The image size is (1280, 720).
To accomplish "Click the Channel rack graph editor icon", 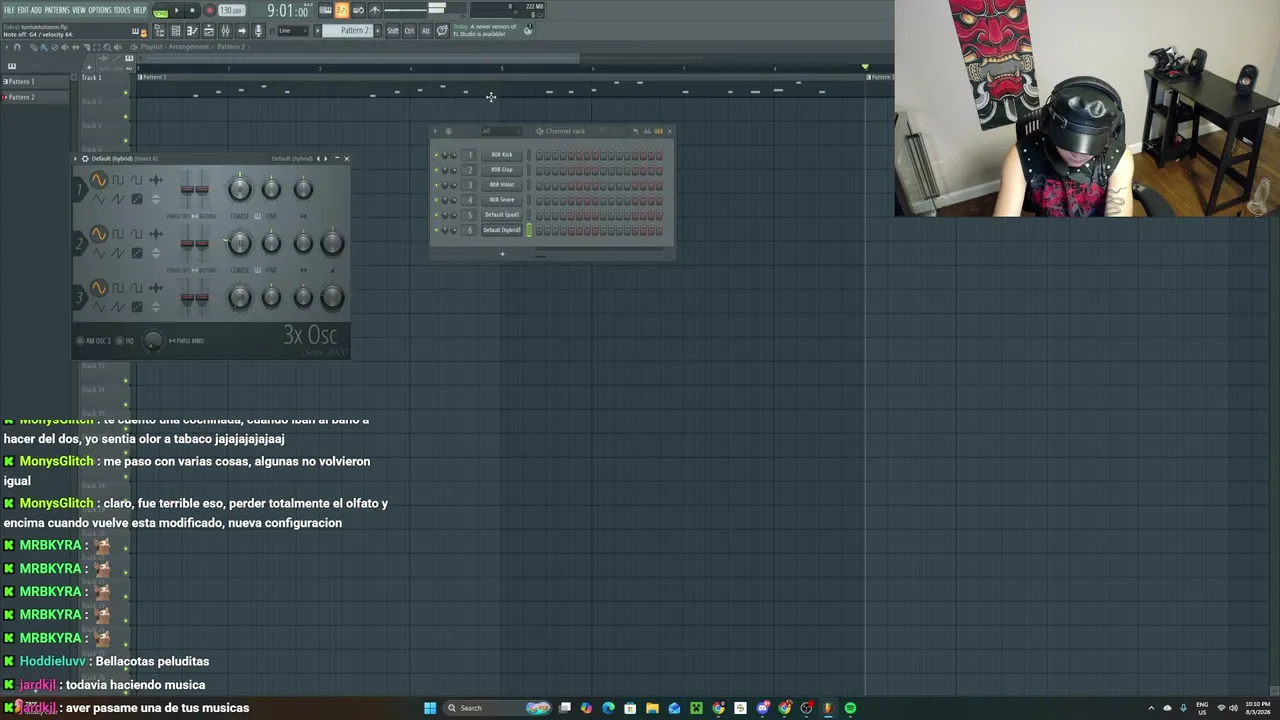I will (x=646, y=131).
